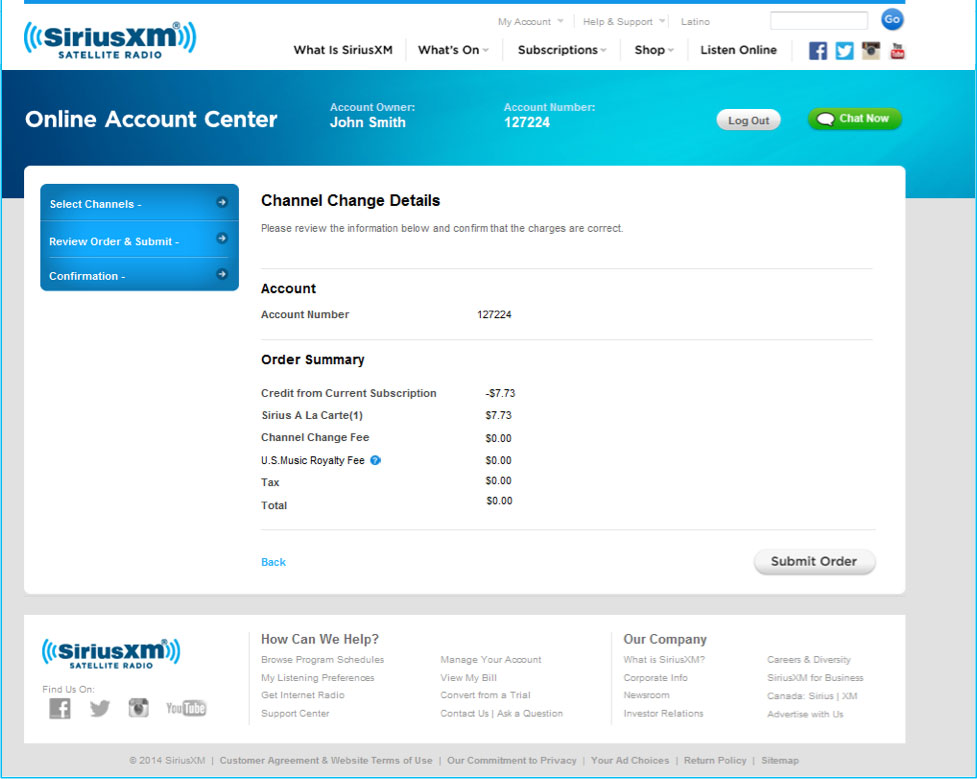Open Support Center link

pos(295,714)
